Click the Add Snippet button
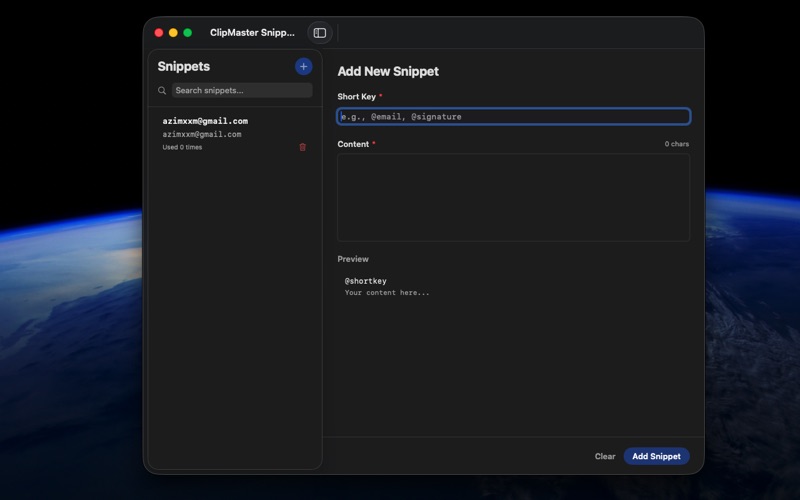 (x=656, y=456)
